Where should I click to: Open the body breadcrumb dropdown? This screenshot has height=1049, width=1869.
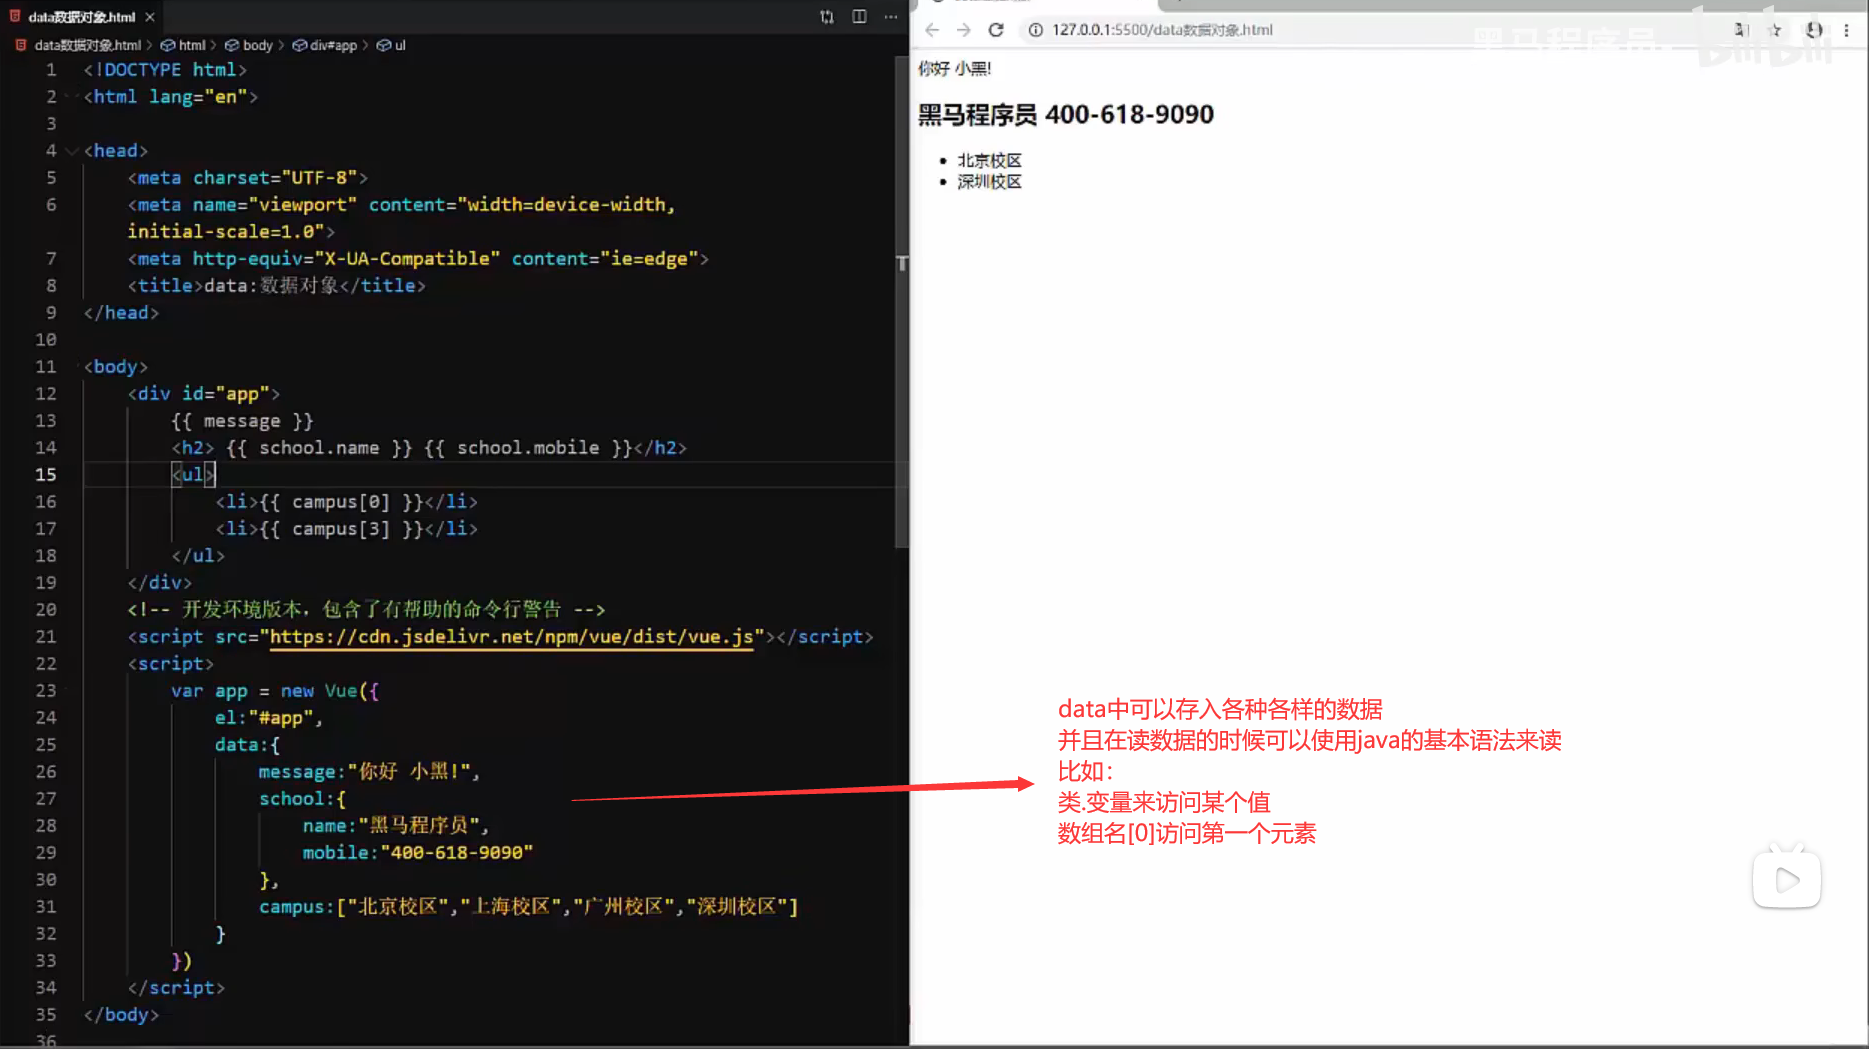pos(249,45)
